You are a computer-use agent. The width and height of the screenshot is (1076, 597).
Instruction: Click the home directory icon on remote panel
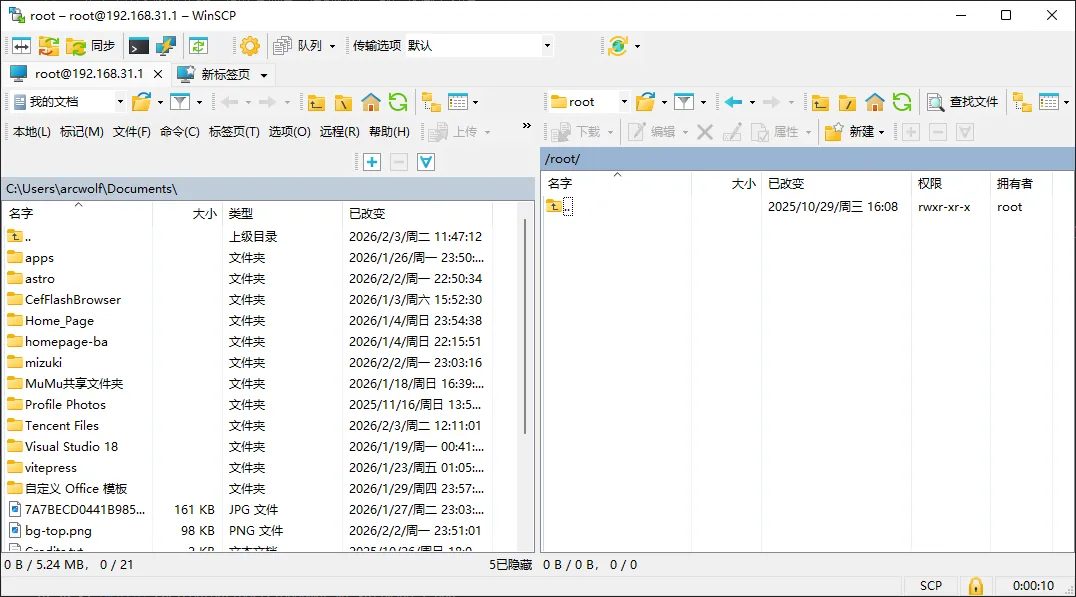click(x=876, y=101)
